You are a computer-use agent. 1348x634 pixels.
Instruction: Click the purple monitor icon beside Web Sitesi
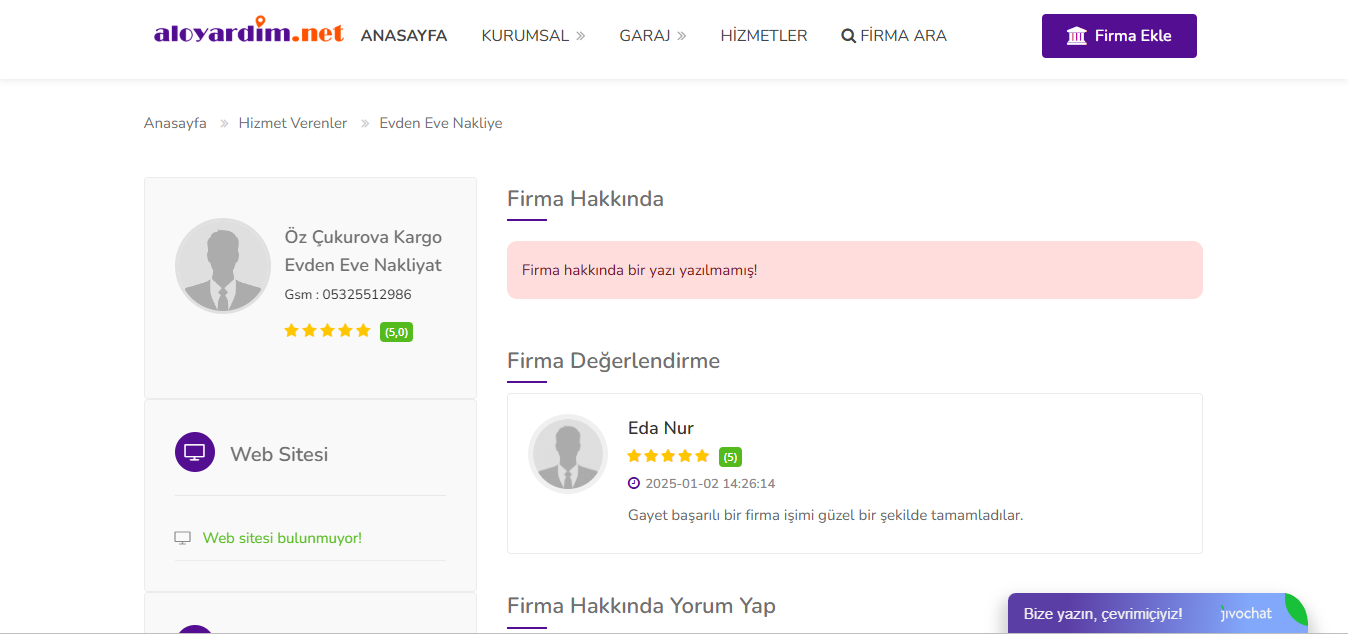(x=195, y=452)
